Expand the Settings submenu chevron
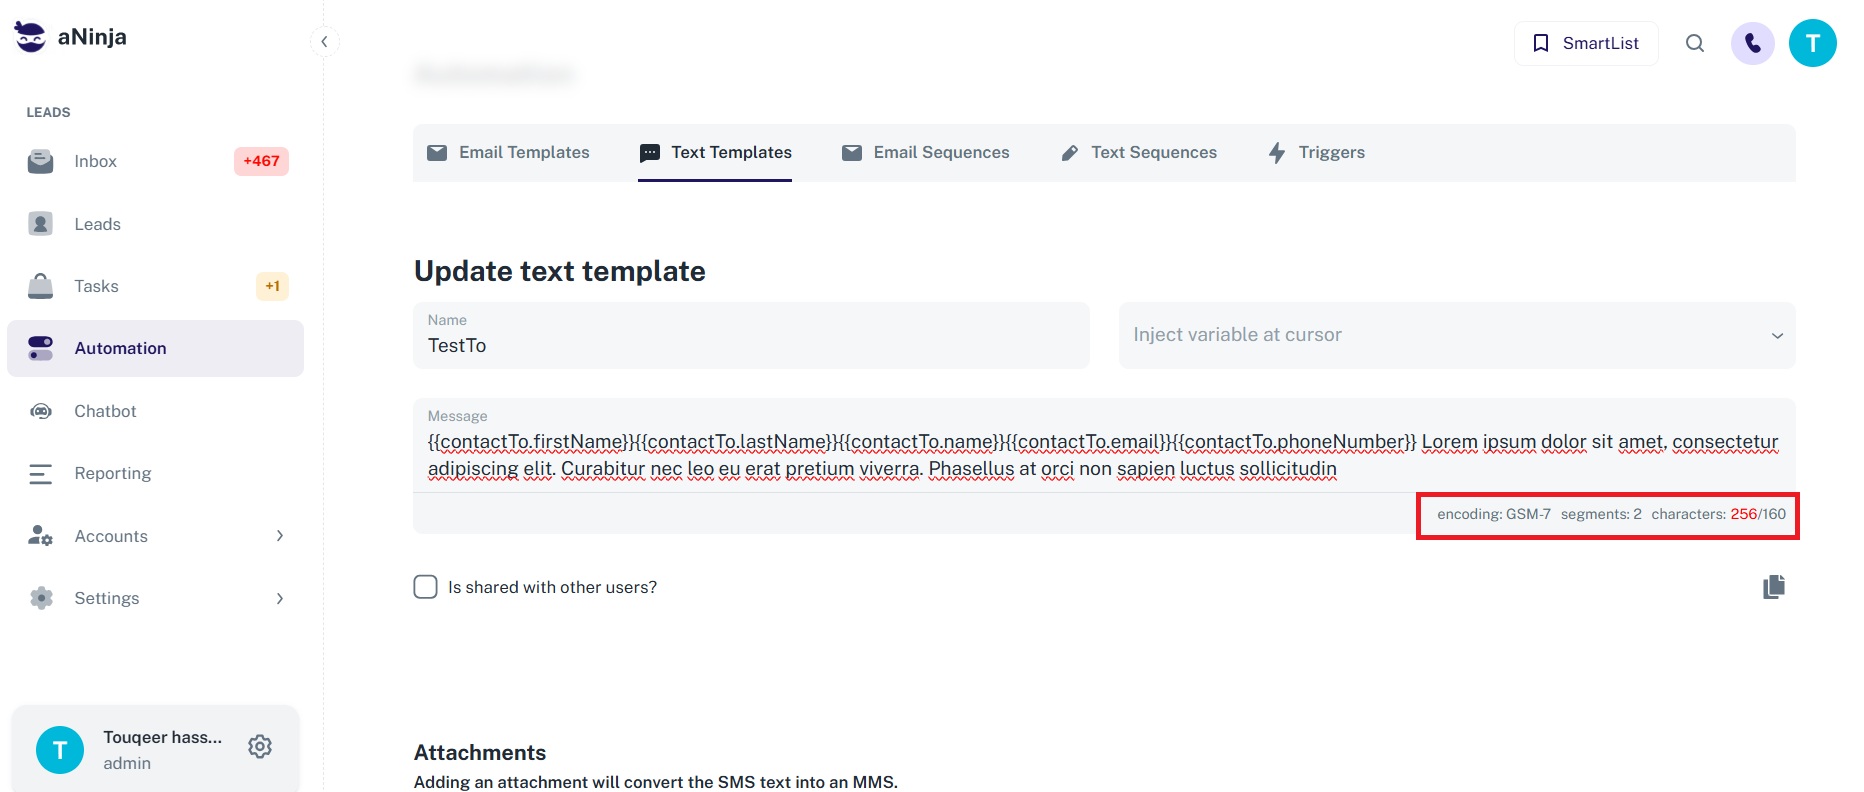The height and width of the screenshot is (792, 1864). tap(280, 598)
